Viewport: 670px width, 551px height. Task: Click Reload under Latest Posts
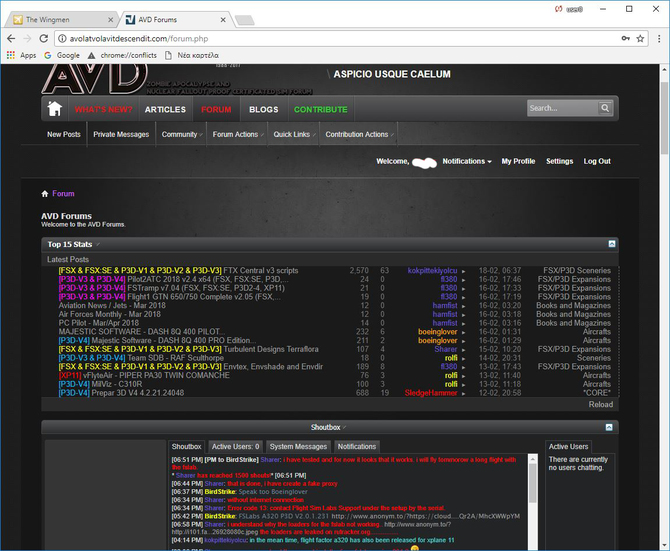coord(601,404)
